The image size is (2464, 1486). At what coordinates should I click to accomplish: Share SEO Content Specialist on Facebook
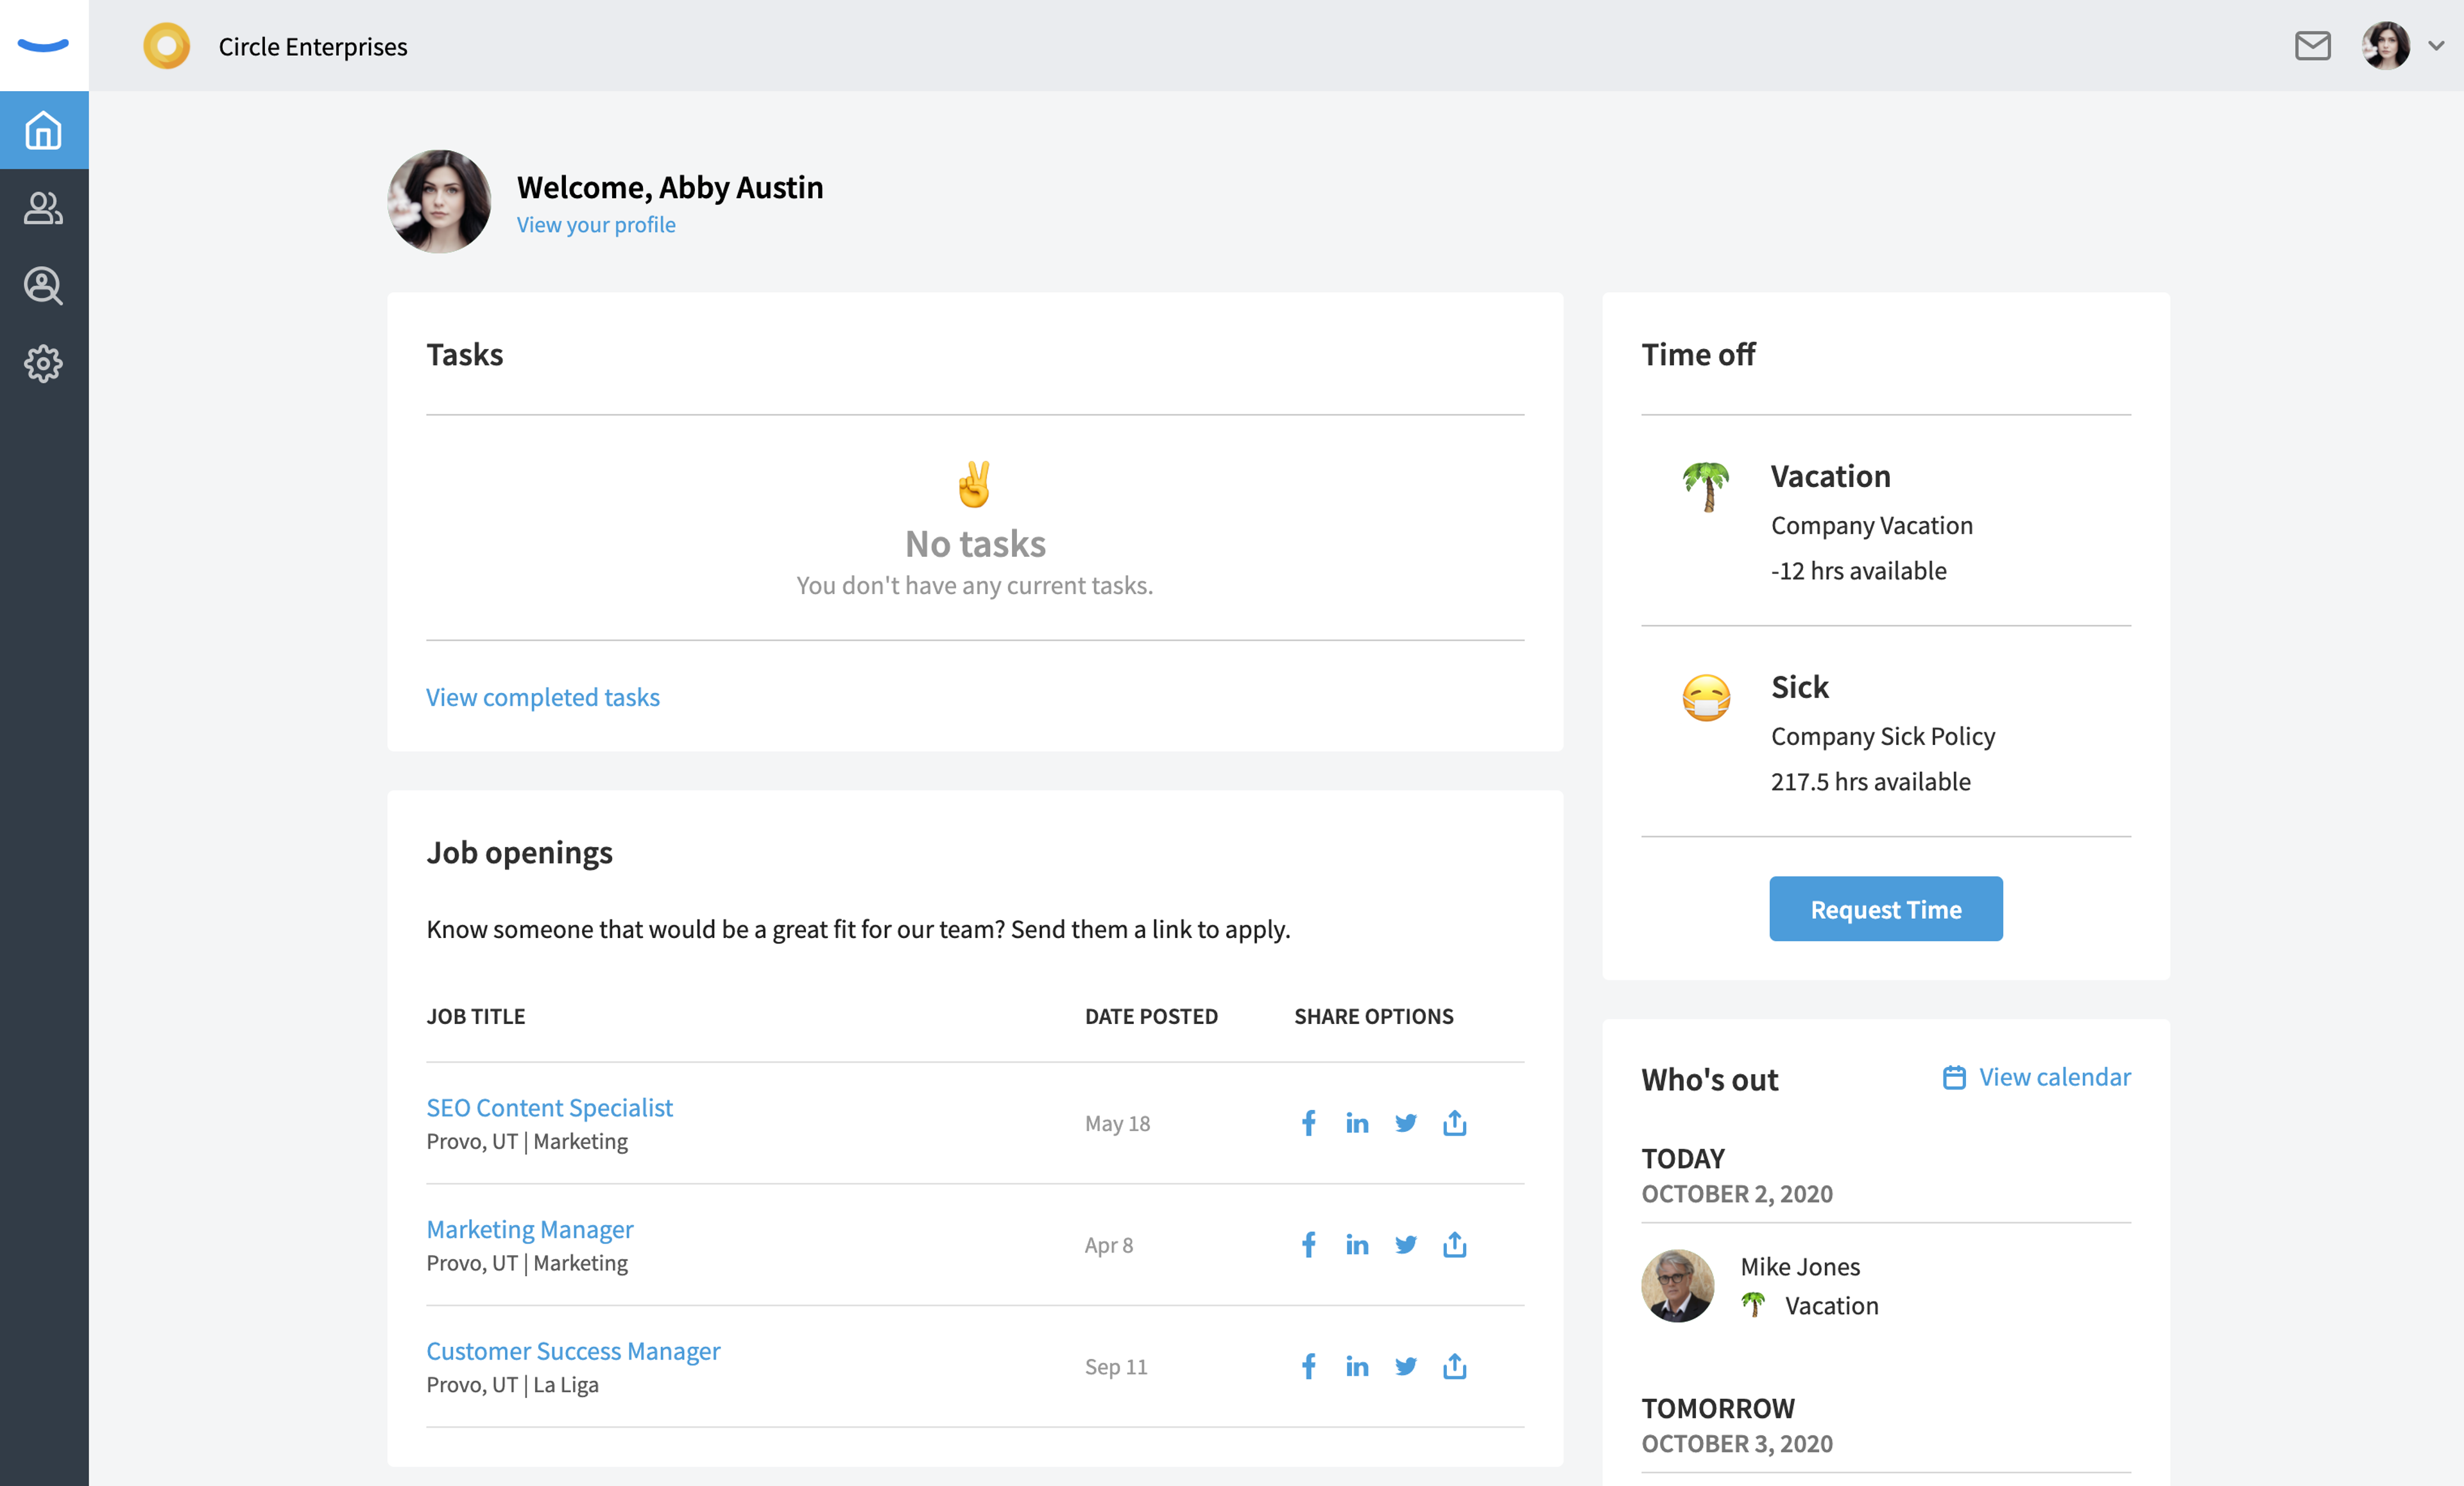pos(1308,1123)
